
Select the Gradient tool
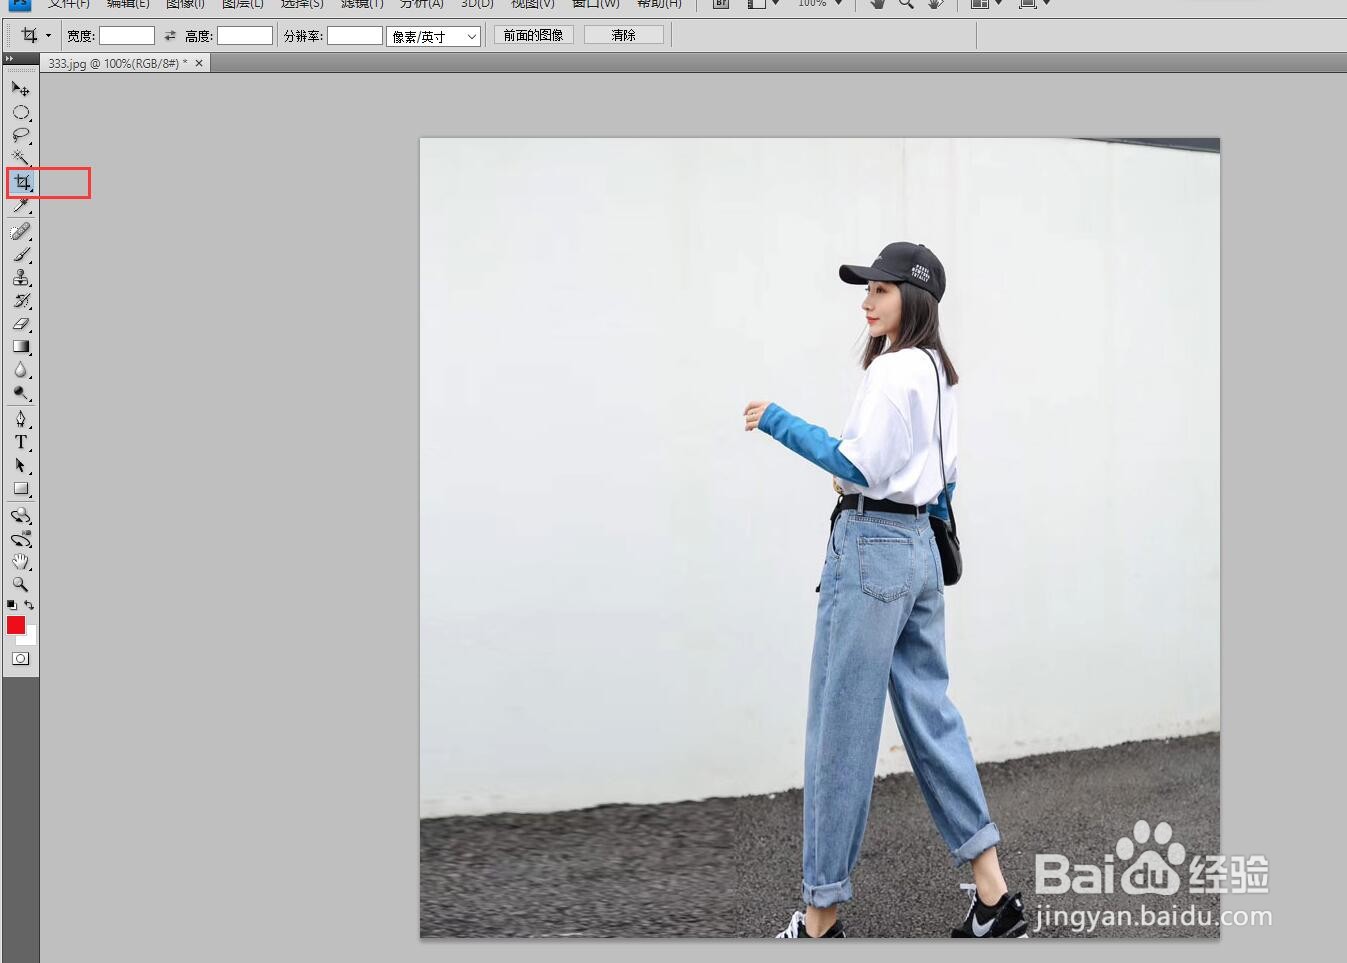pyautogui.click(x=20, y=347)
